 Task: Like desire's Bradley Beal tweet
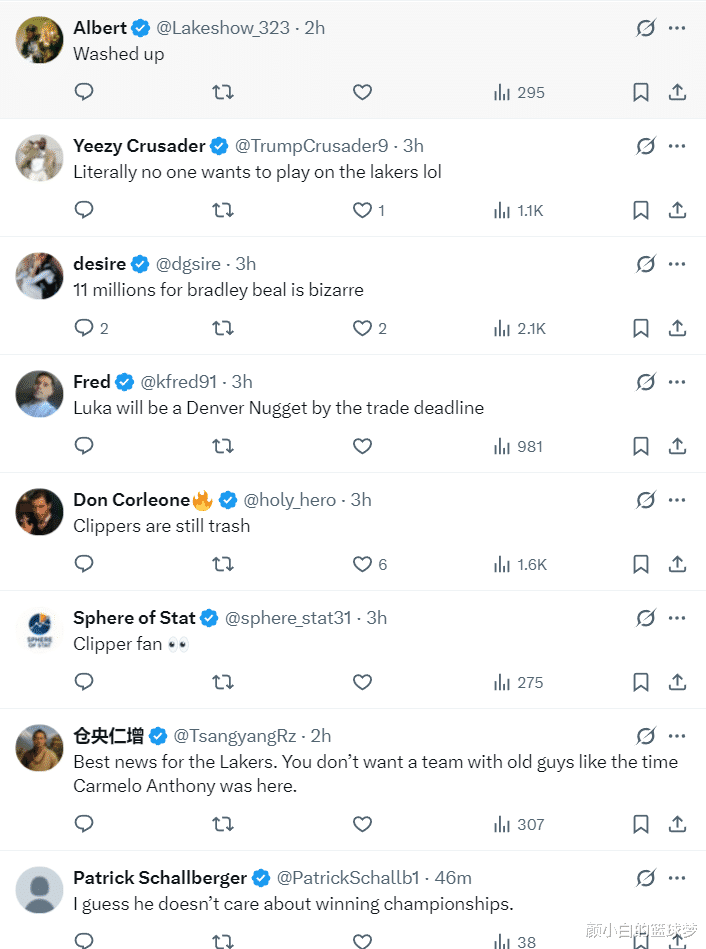(362, 328)
